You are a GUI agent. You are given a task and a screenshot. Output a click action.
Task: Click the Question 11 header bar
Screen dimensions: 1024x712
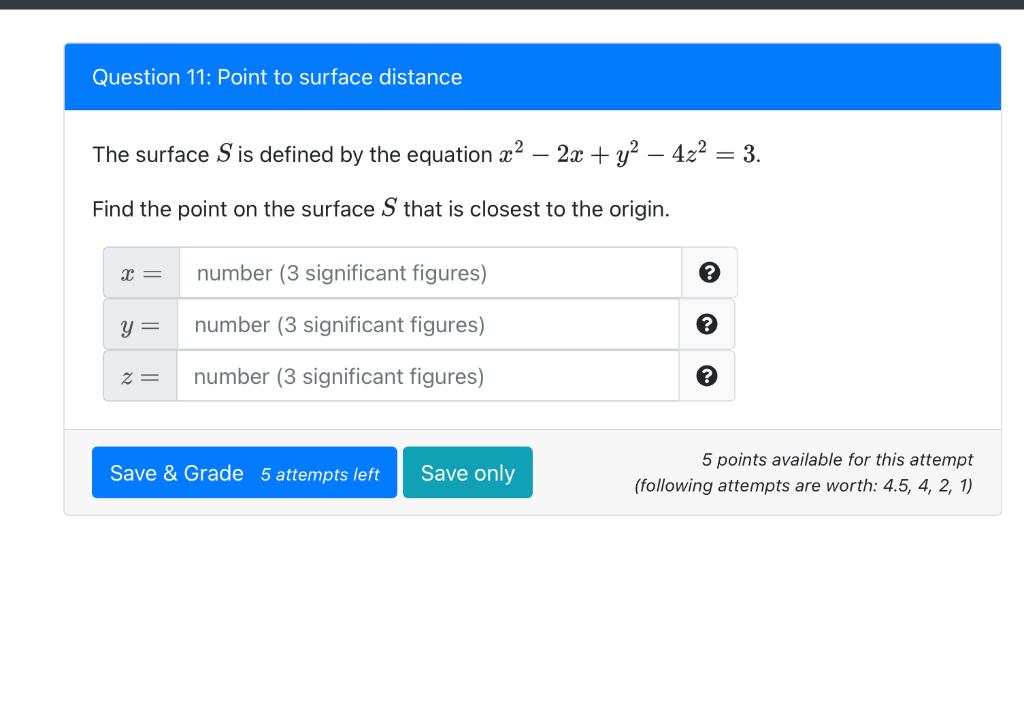click(x=532, y=76)
